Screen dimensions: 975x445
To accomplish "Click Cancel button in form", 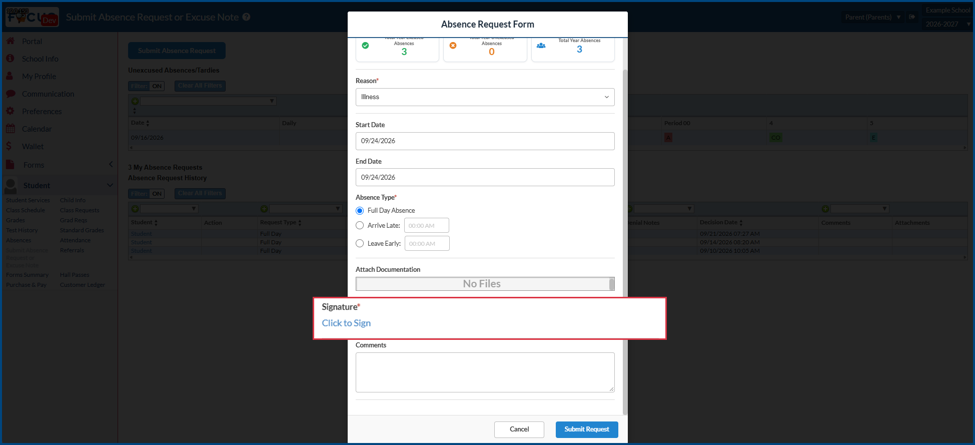I will point(519,429).
